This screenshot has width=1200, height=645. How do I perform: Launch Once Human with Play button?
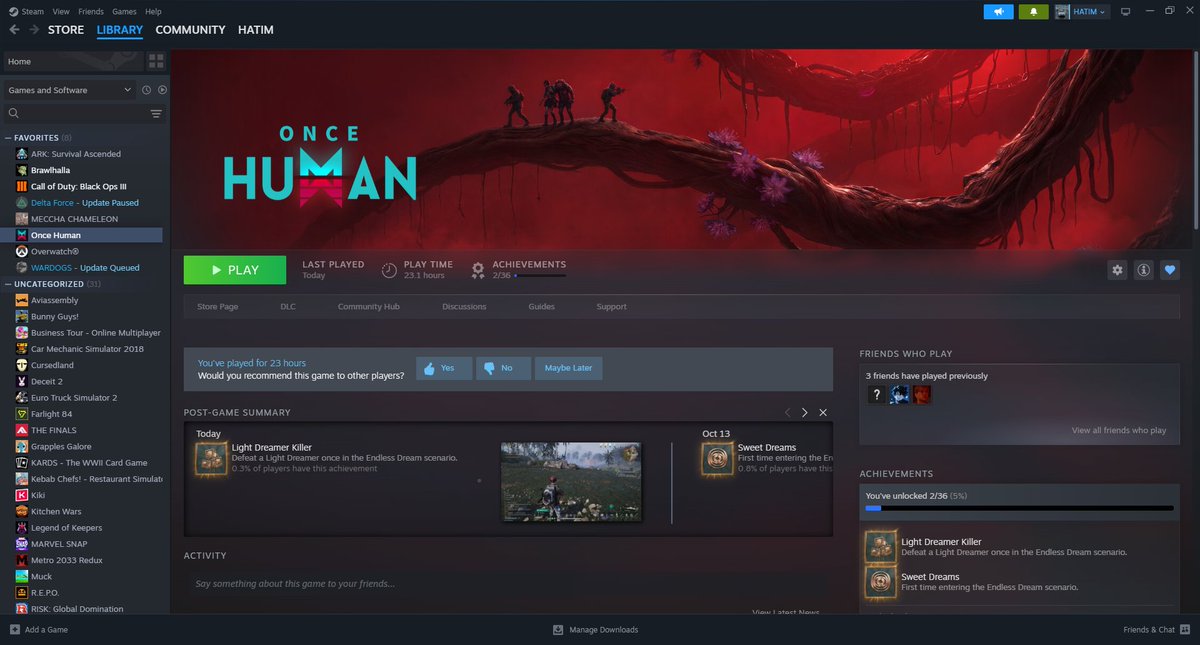click(x=235, y=270)
